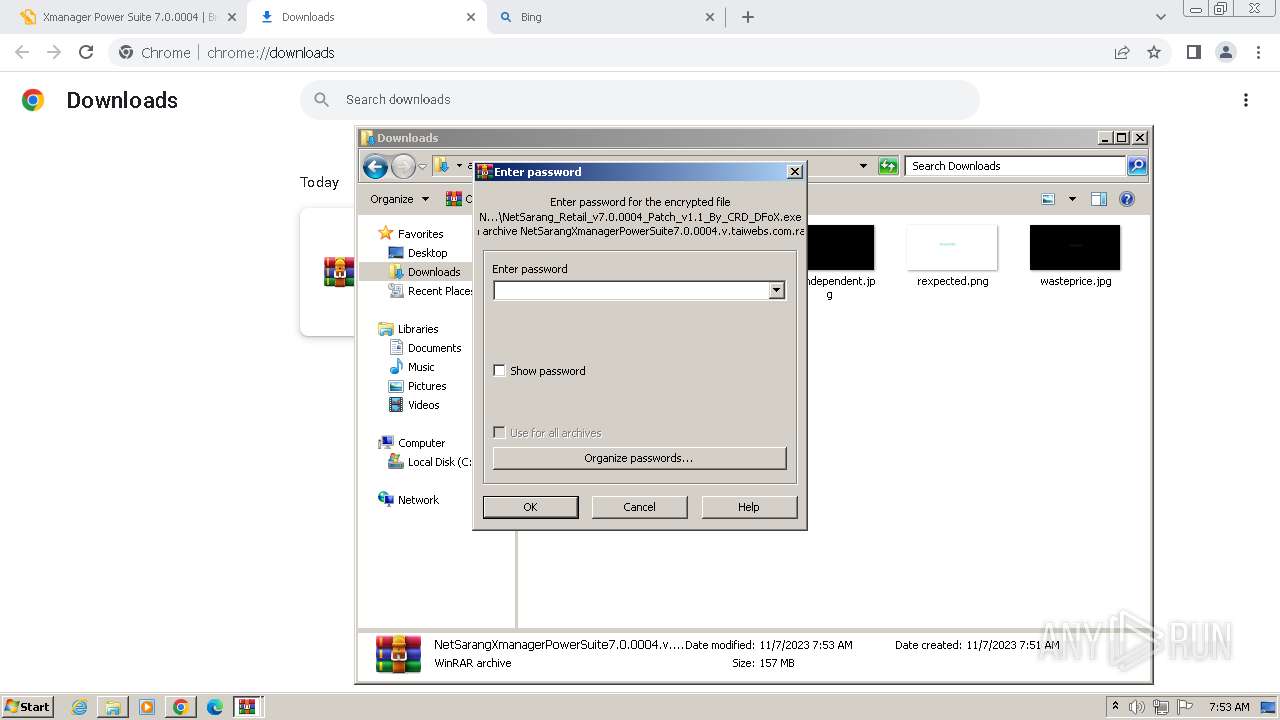
Task: Open the Documents library
Action: pos(434,348)
